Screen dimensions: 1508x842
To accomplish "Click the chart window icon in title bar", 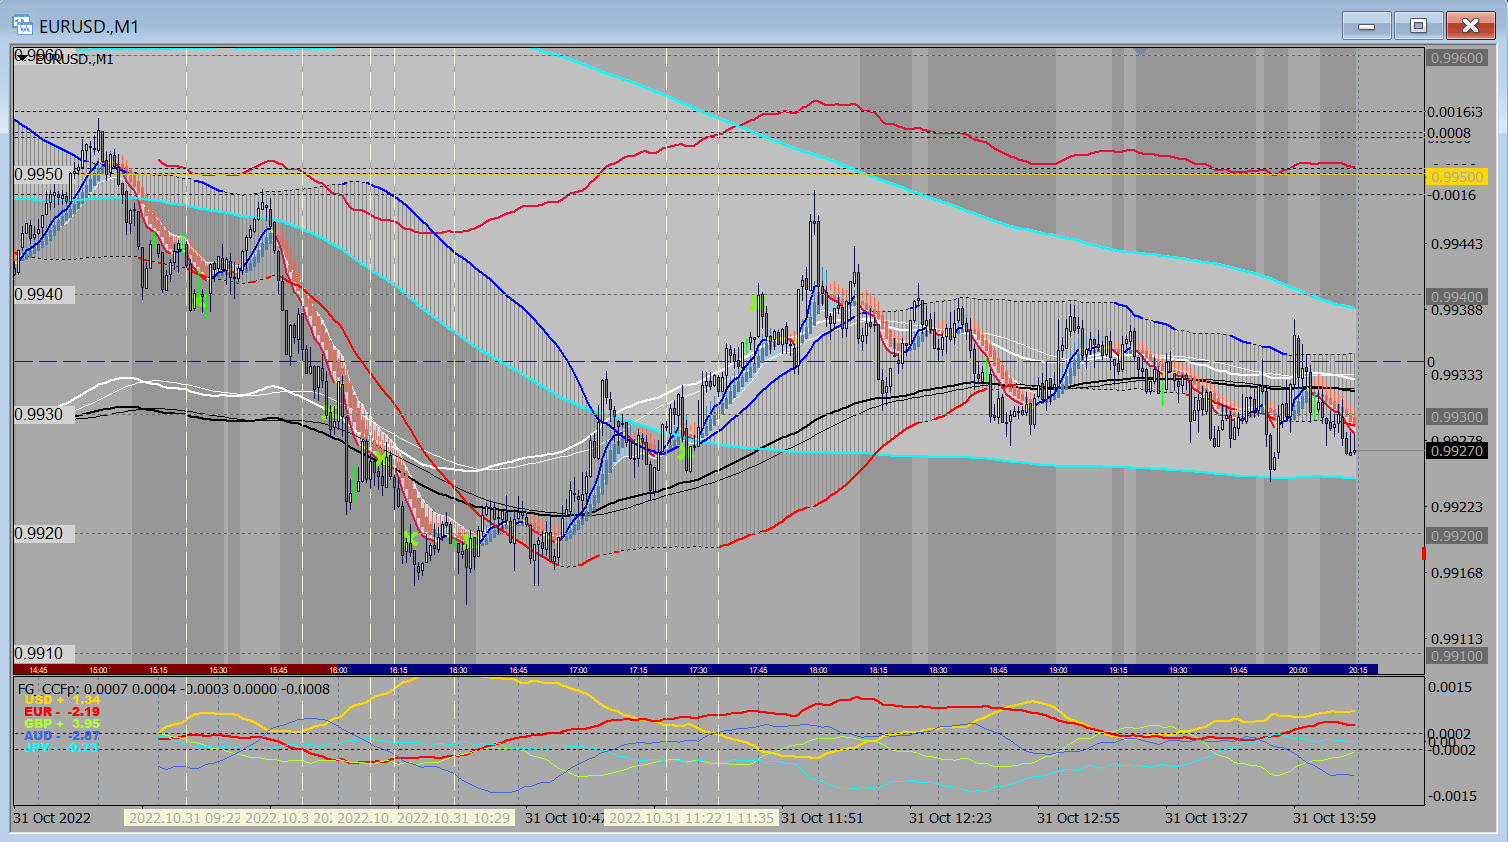I will pyautogui.click(x=22, y=26).
